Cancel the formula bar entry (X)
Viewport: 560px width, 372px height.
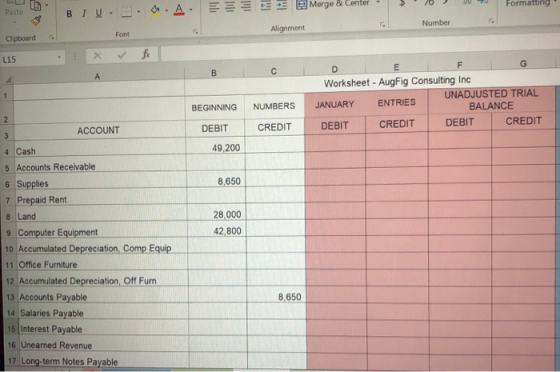(x=97, y=56)
